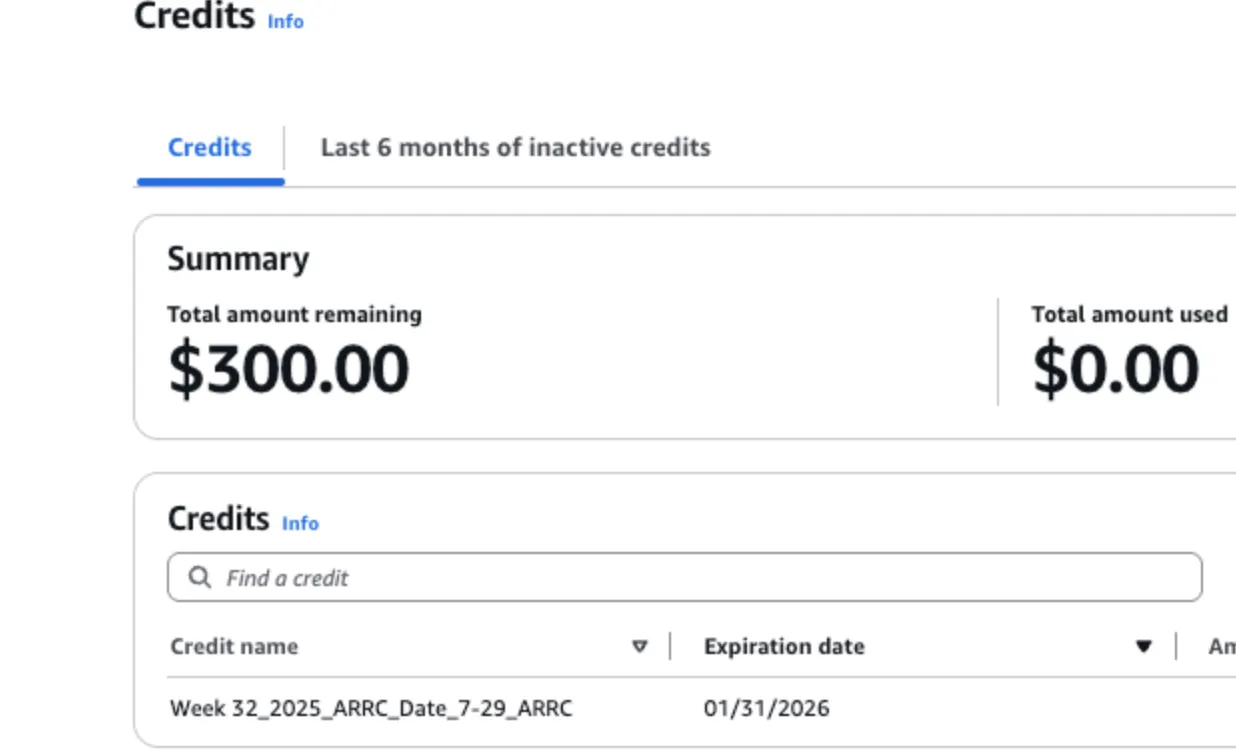
Task: Click the Info icon beside the Credits heading
Action: [288, 22]
